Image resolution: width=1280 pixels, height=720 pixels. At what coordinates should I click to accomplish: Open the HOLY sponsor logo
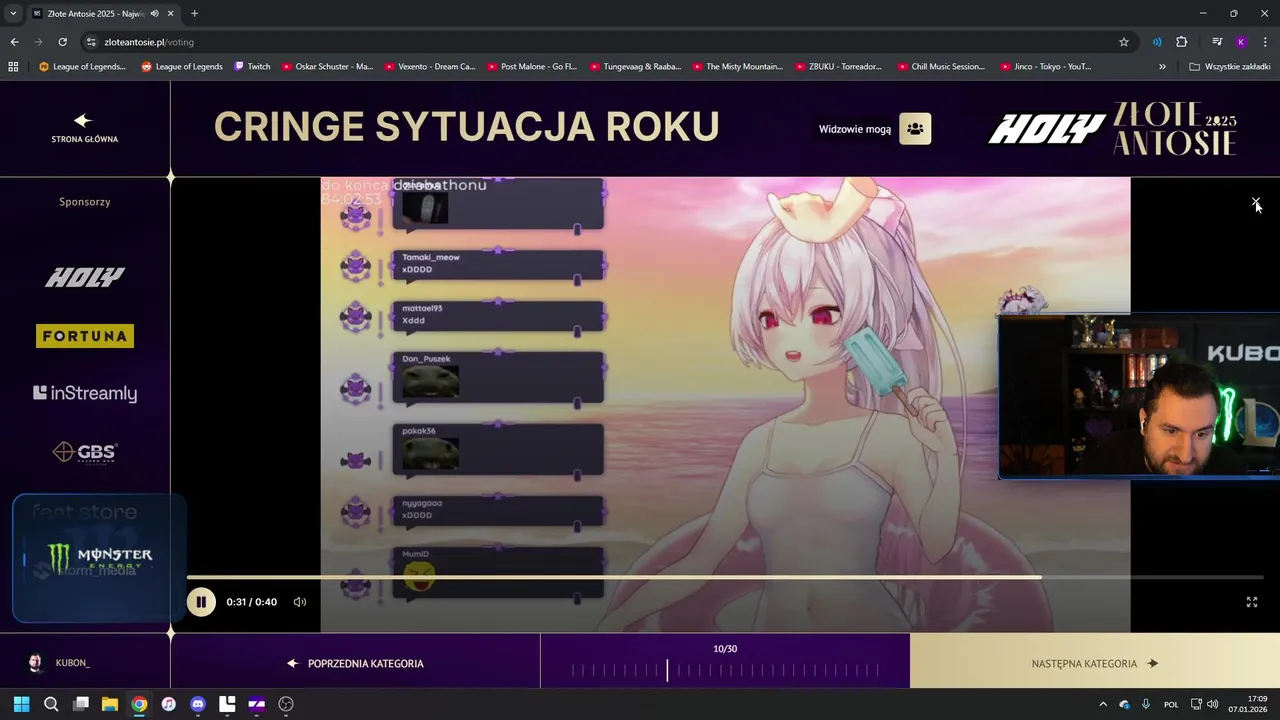(85, 277)
